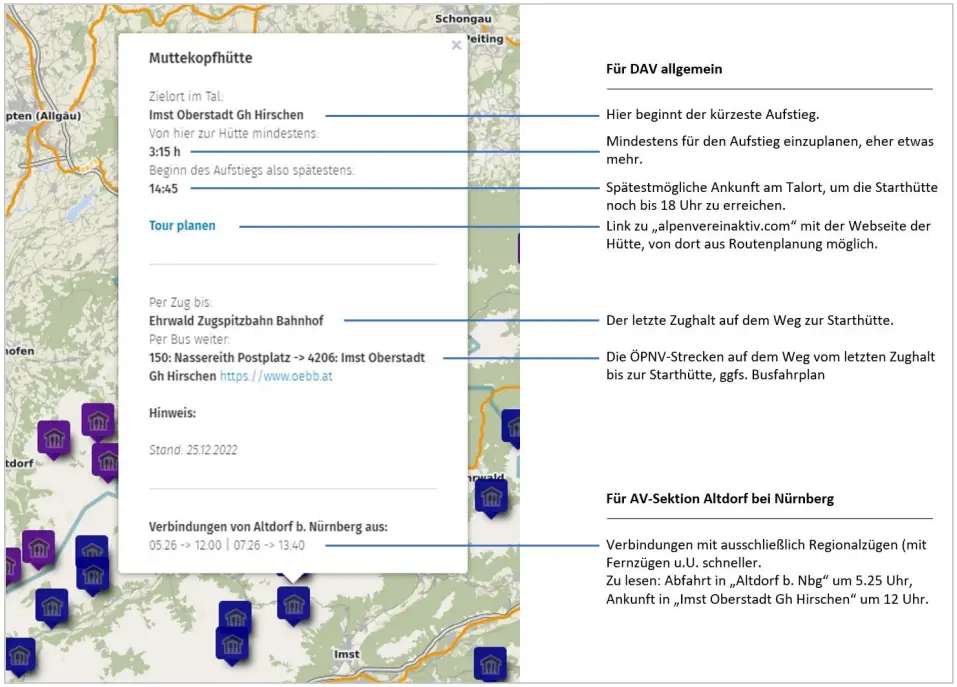
Task: Click the Muttekopfhütte popup title
Action: coord(200,58)
